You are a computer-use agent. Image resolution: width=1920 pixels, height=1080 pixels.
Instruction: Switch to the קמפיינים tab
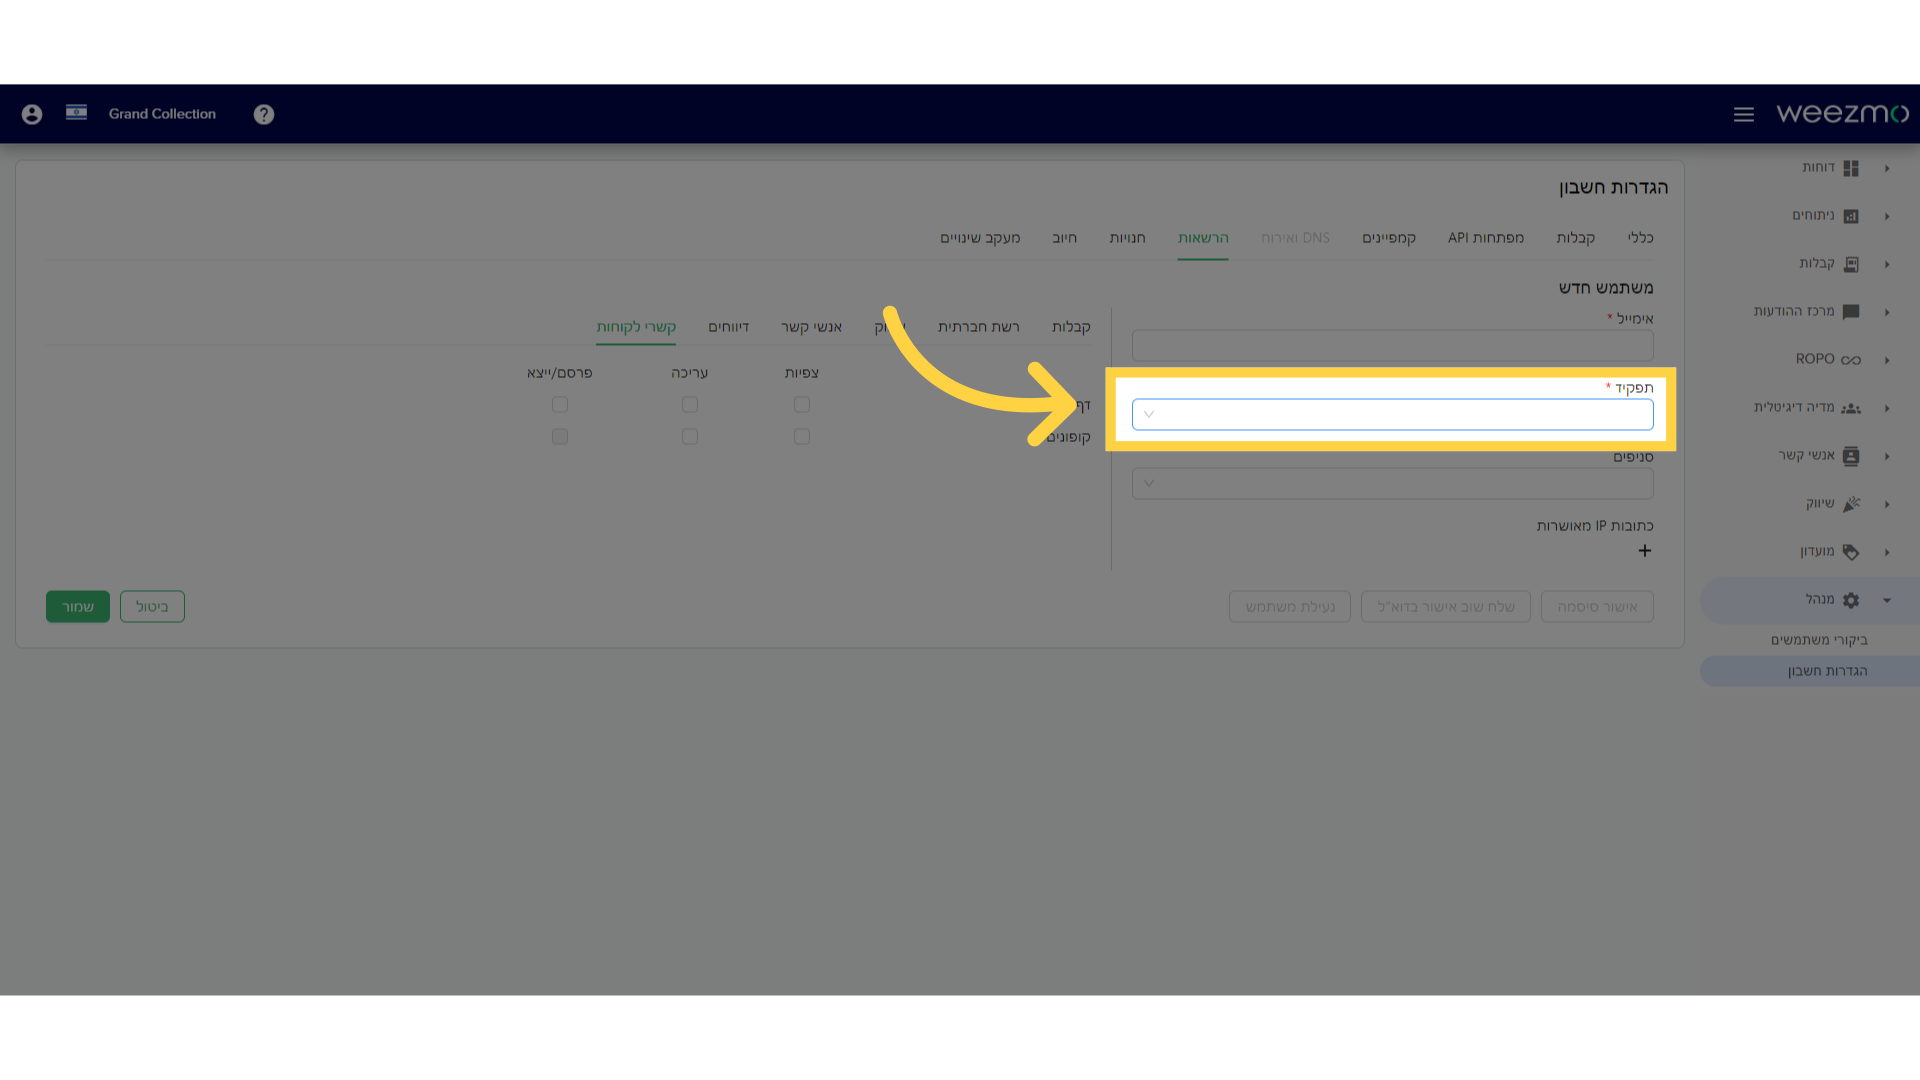coord(1389,238)
